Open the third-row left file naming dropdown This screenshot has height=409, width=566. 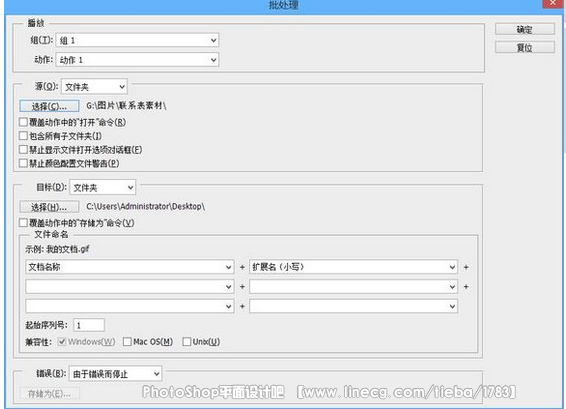pyautogui.click(x=130, y=306)
